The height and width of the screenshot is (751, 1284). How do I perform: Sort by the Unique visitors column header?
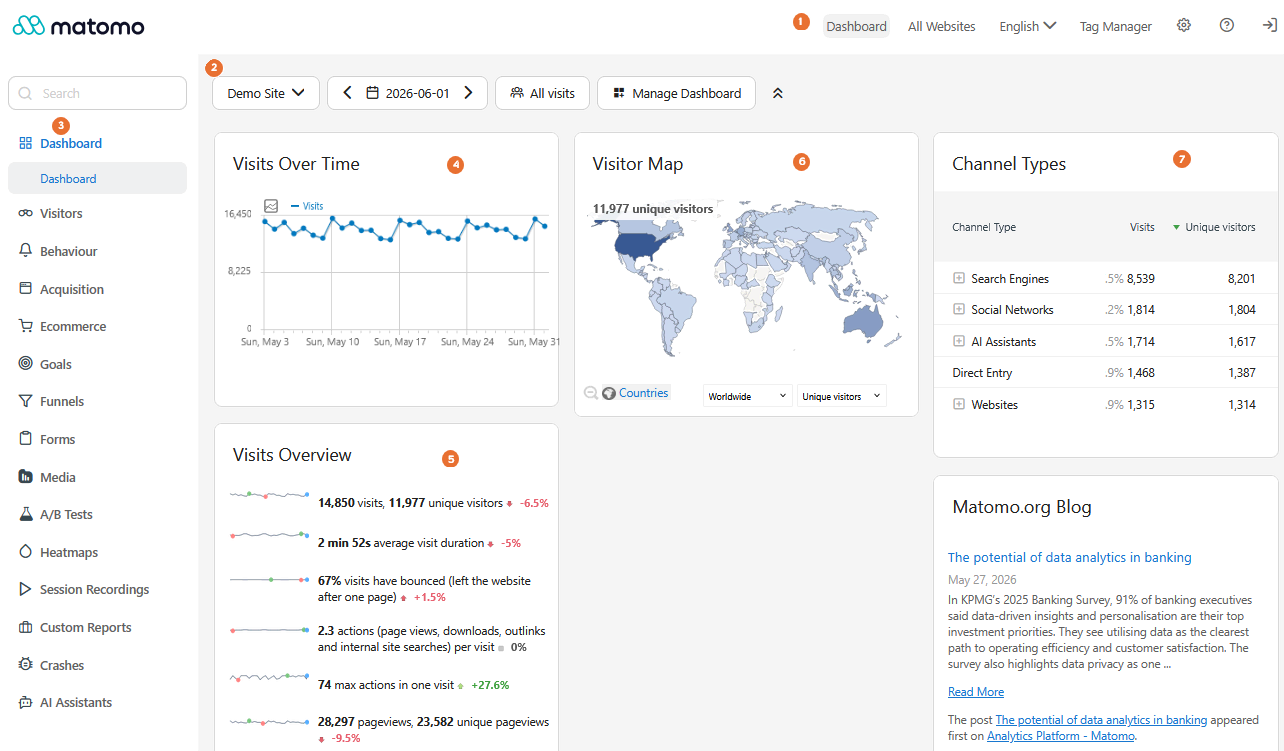click(1220, 227)
